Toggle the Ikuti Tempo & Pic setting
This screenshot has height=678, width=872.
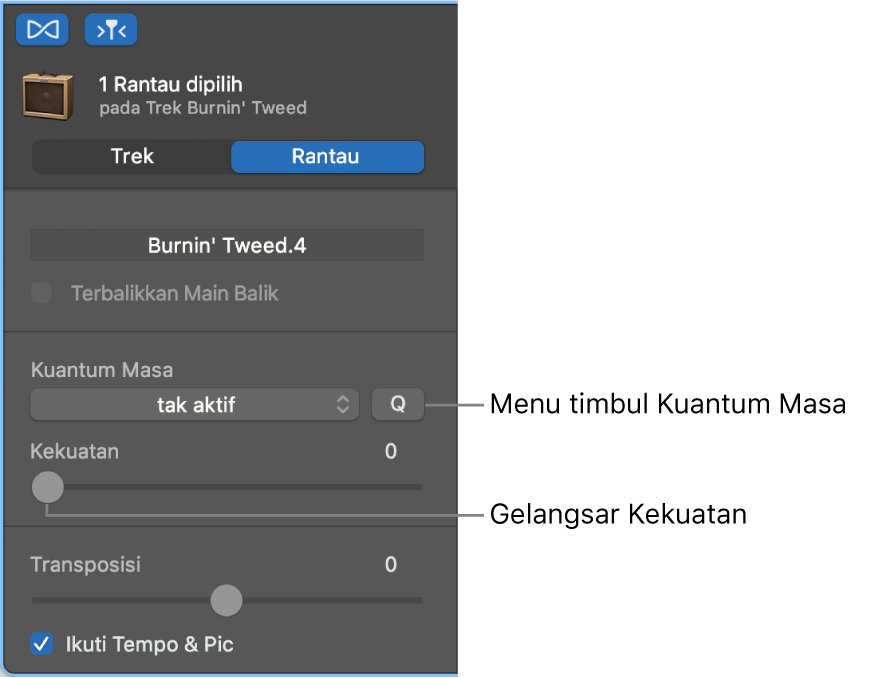(41, 644)
